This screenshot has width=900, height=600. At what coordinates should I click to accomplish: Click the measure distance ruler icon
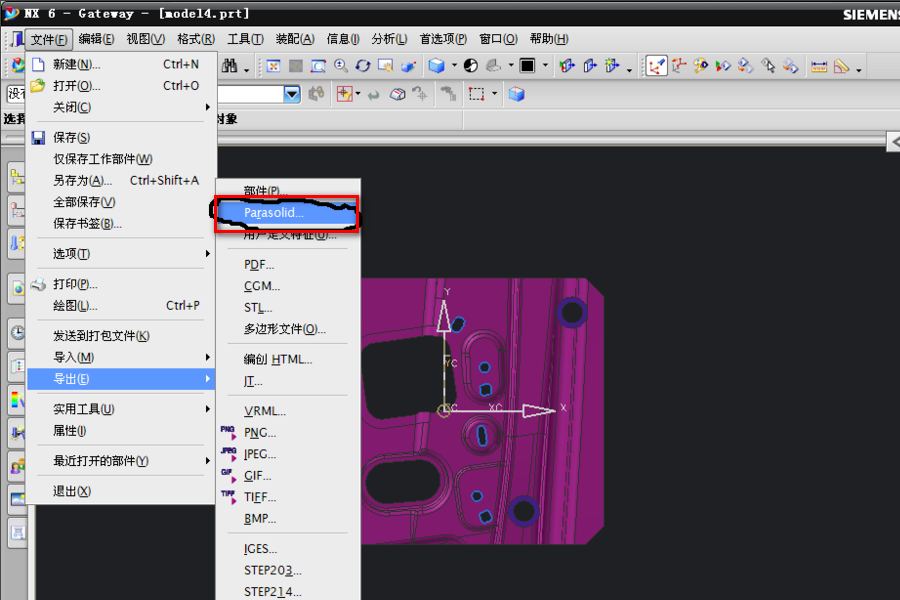(x=819, y=66)
